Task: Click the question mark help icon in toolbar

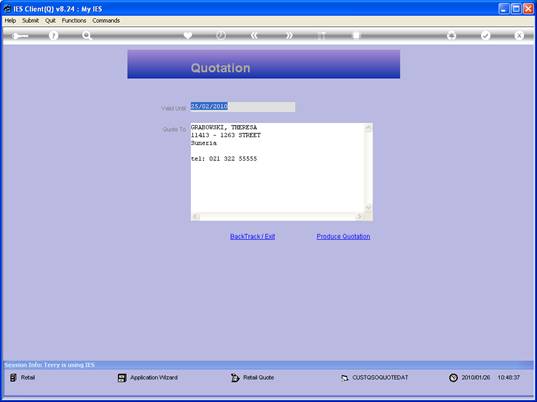Action: (53, 35)
